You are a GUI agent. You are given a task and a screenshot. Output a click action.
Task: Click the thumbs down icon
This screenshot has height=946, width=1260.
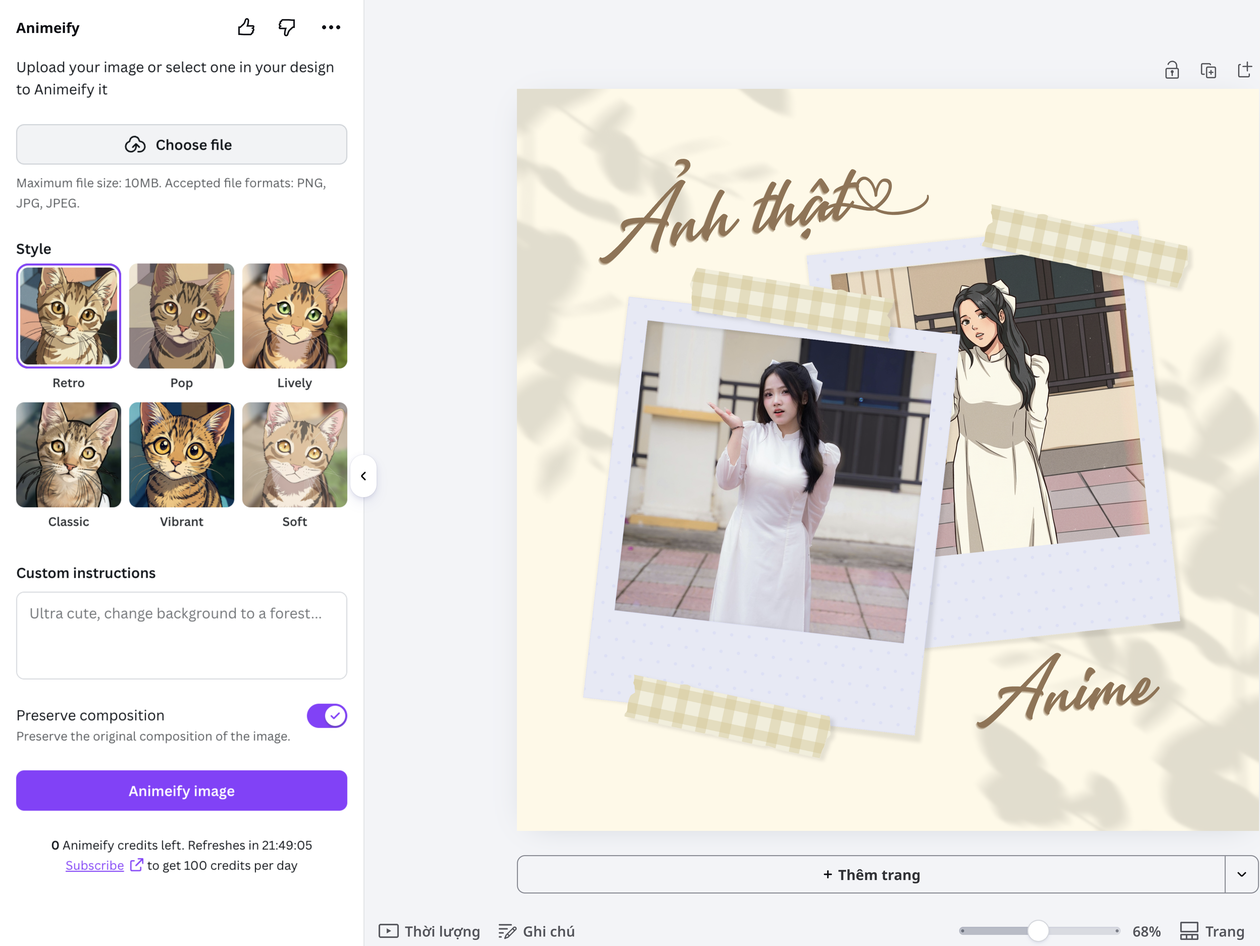click(287, 27)
